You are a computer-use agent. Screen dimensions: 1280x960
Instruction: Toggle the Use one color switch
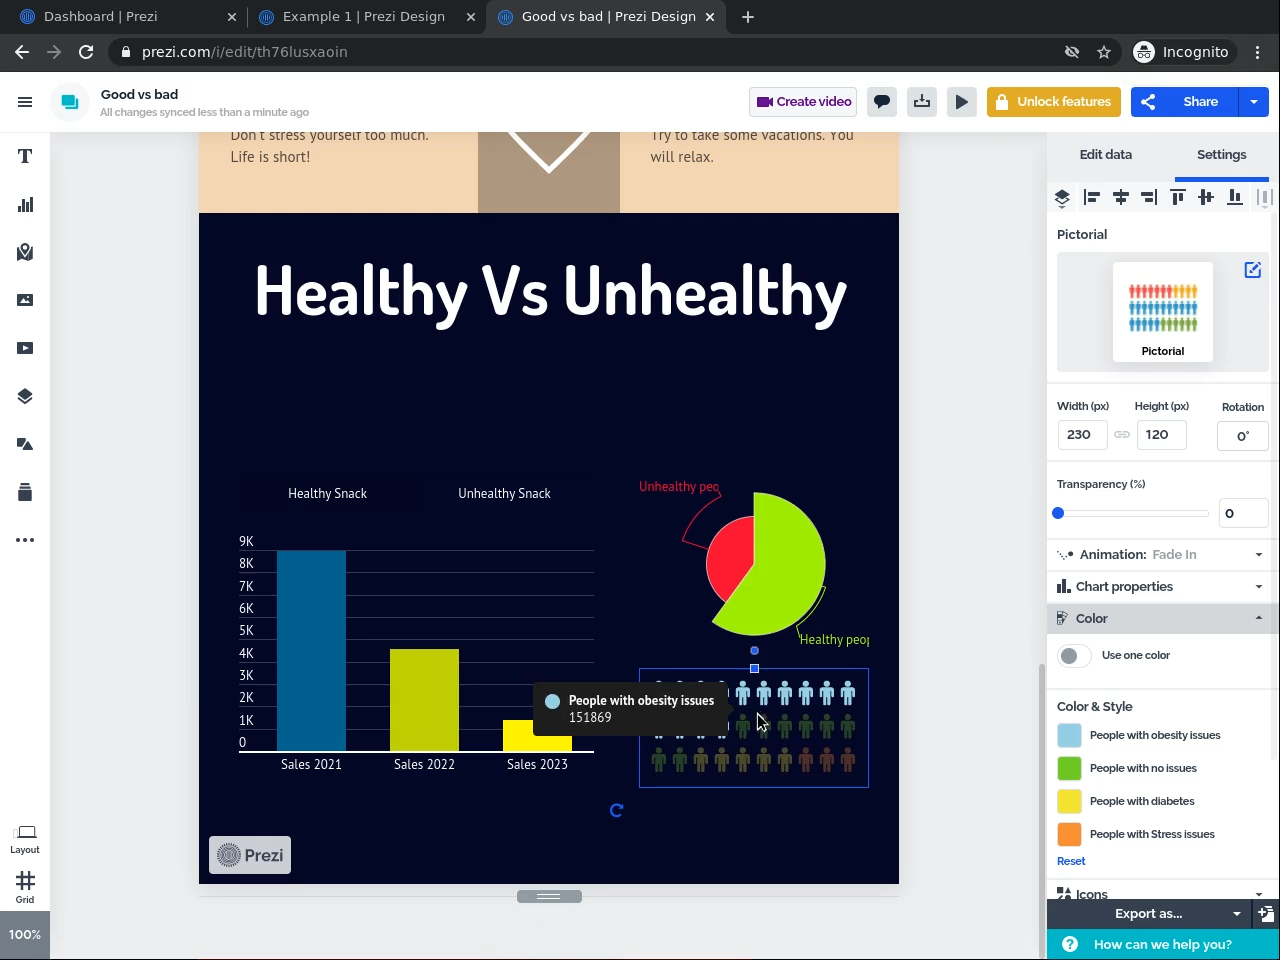point(1074,656)
